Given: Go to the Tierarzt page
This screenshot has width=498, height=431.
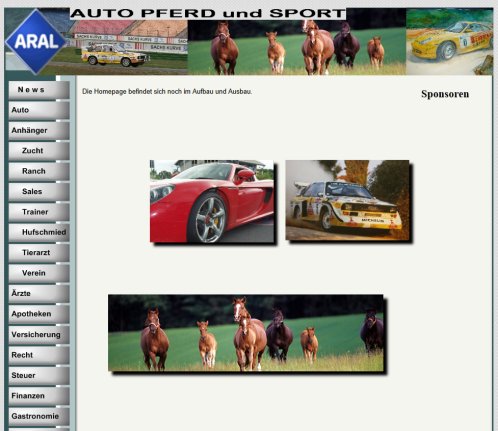Looking at the screenshot, I should [39, 253].
